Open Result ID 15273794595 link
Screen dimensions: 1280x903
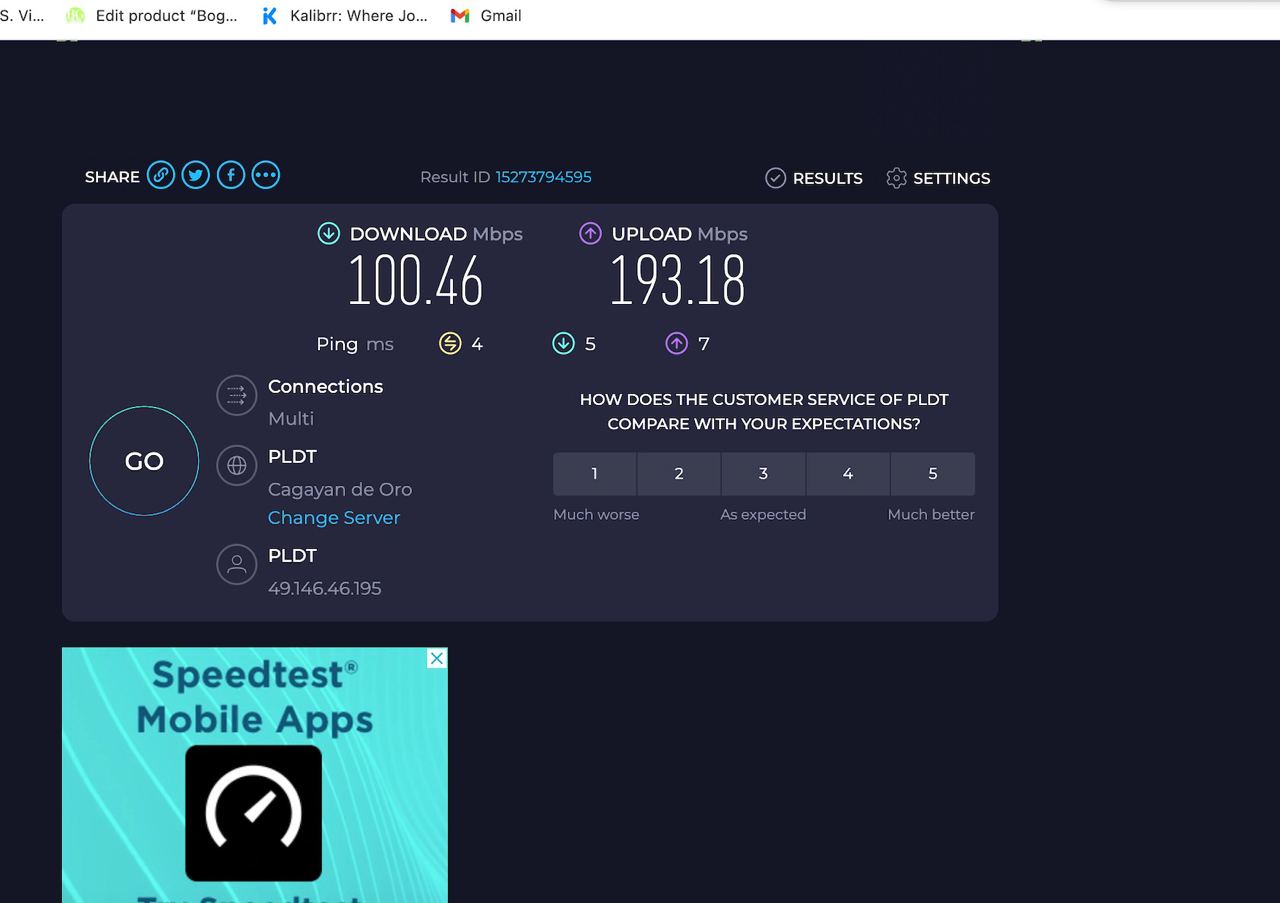click(544, 177)
